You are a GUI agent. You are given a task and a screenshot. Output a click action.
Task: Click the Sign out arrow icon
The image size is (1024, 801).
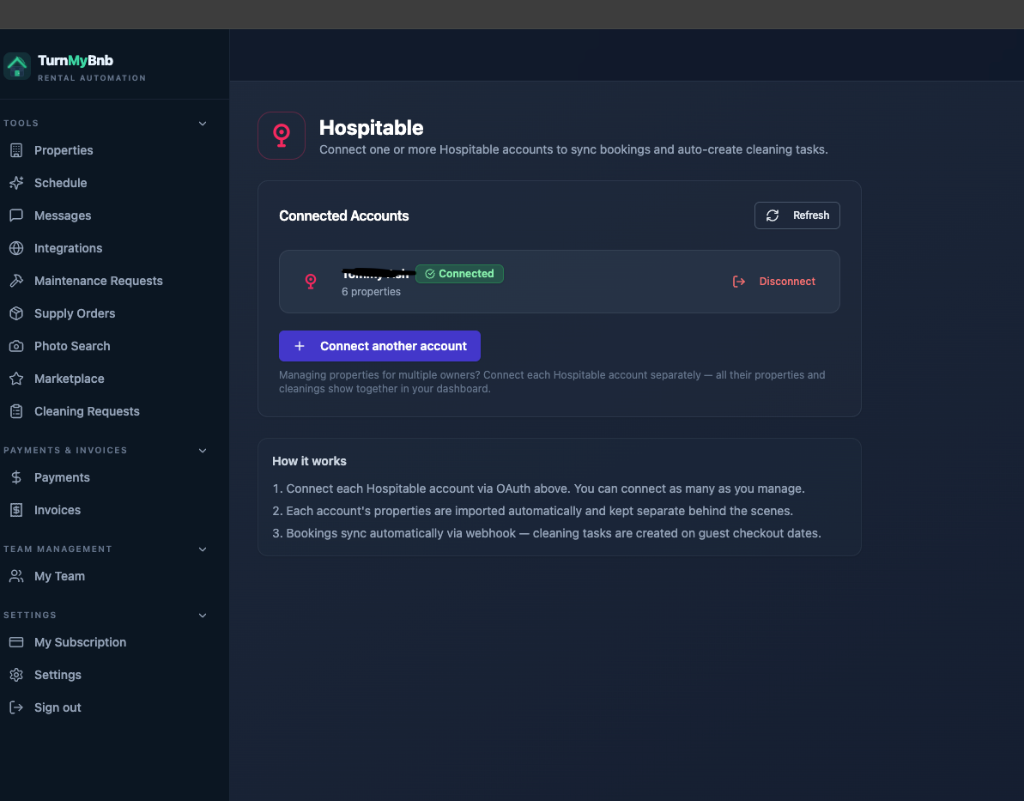16,708
